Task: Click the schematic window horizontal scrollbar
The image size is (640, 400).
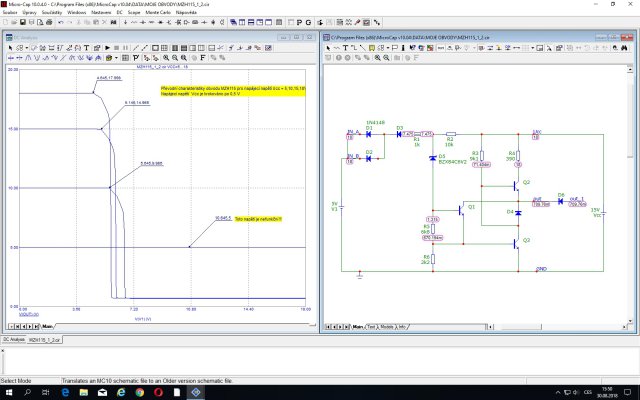Action: coord(520,327)
